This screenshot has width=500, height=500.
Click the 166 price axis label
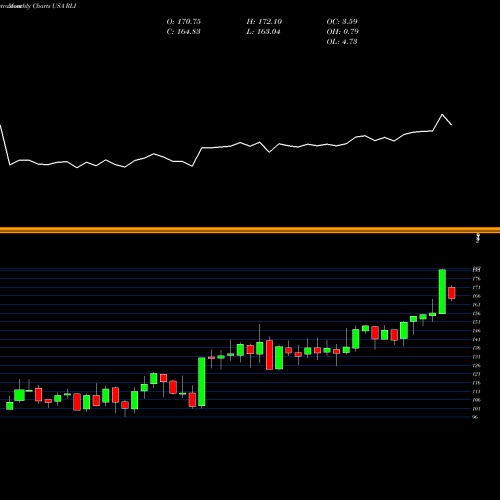coord(477,296)
